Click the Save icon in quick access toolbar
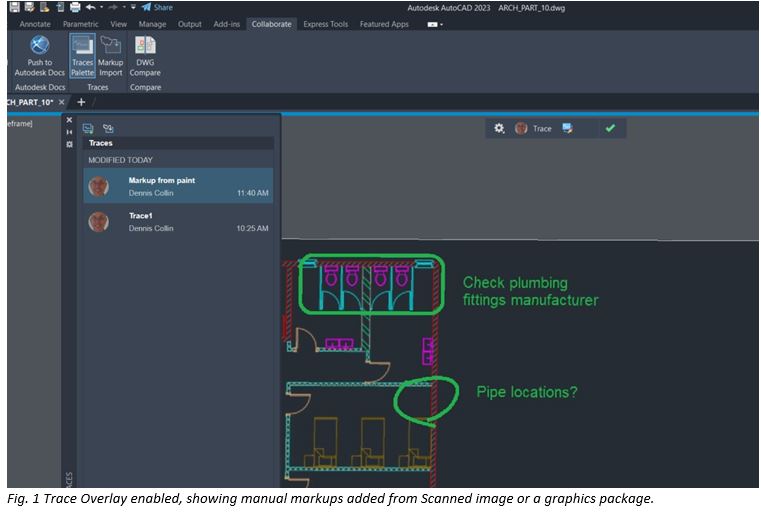Viewport: 761px width, 514px height. point(15,7)
